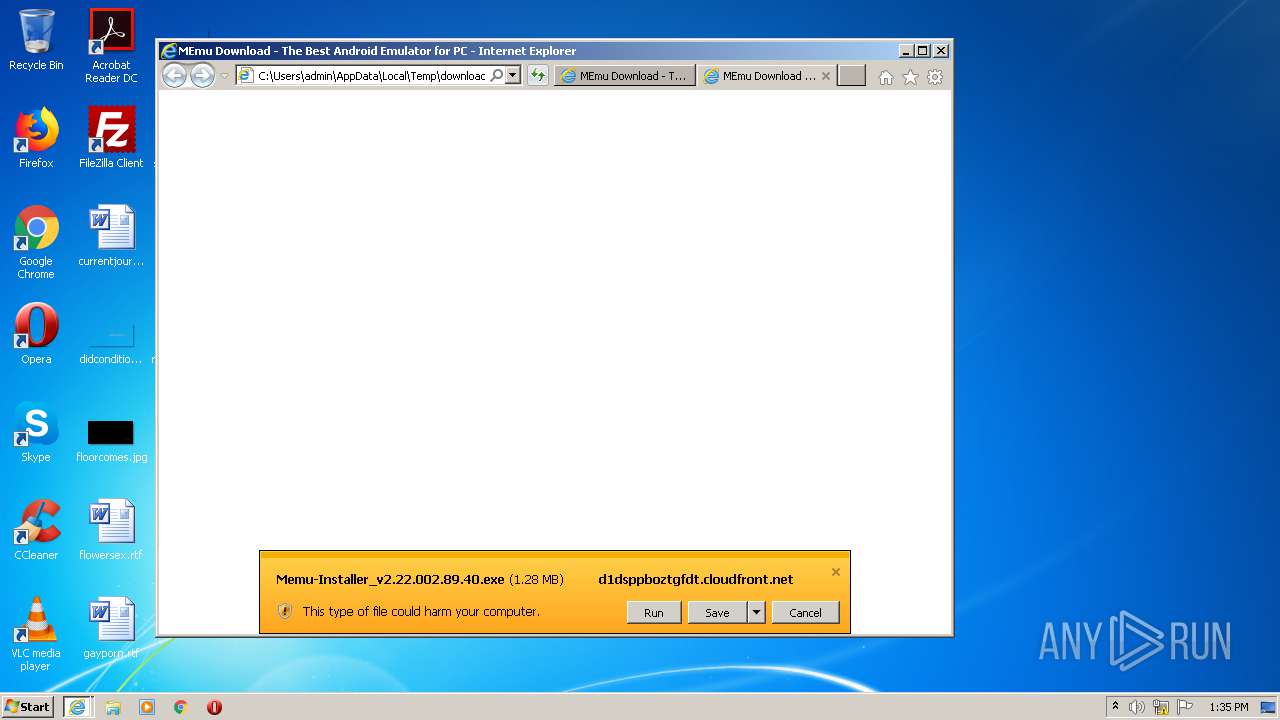Save the Memu-Installer file
Screen dimensions: 1280x720
point(717,612)
